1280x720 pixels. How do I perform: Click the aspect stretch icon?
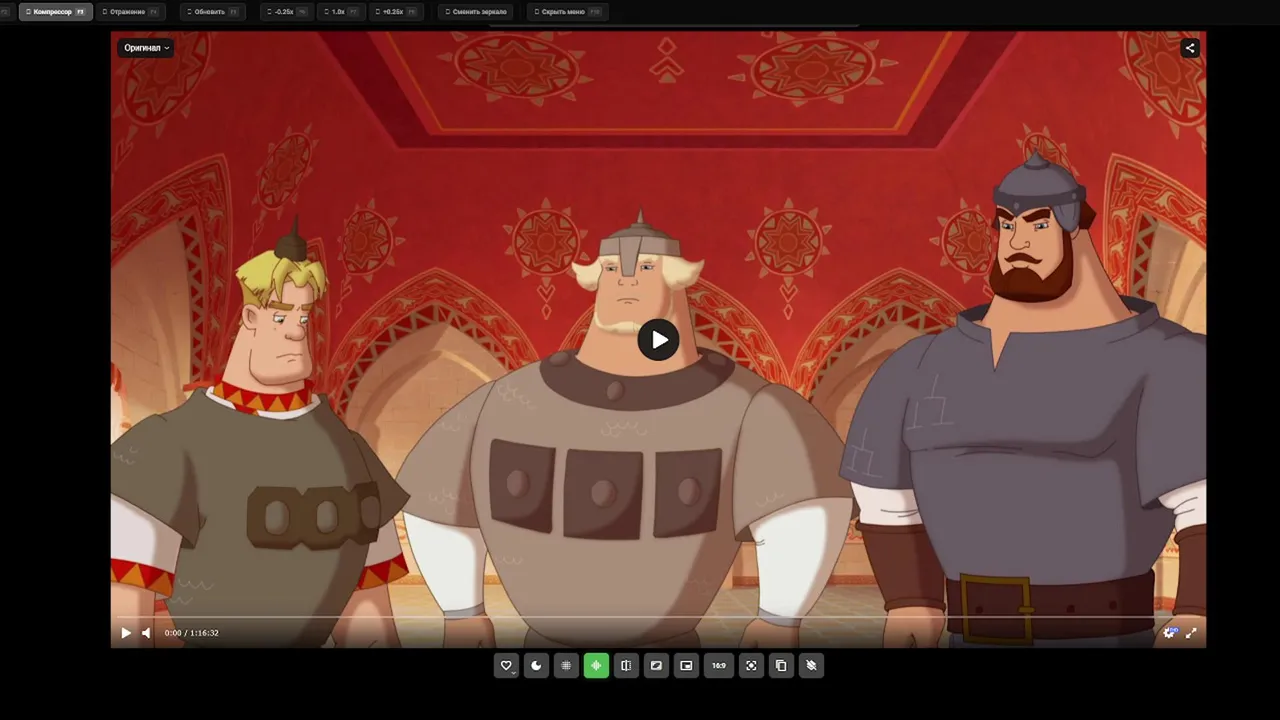click(656, 665)
